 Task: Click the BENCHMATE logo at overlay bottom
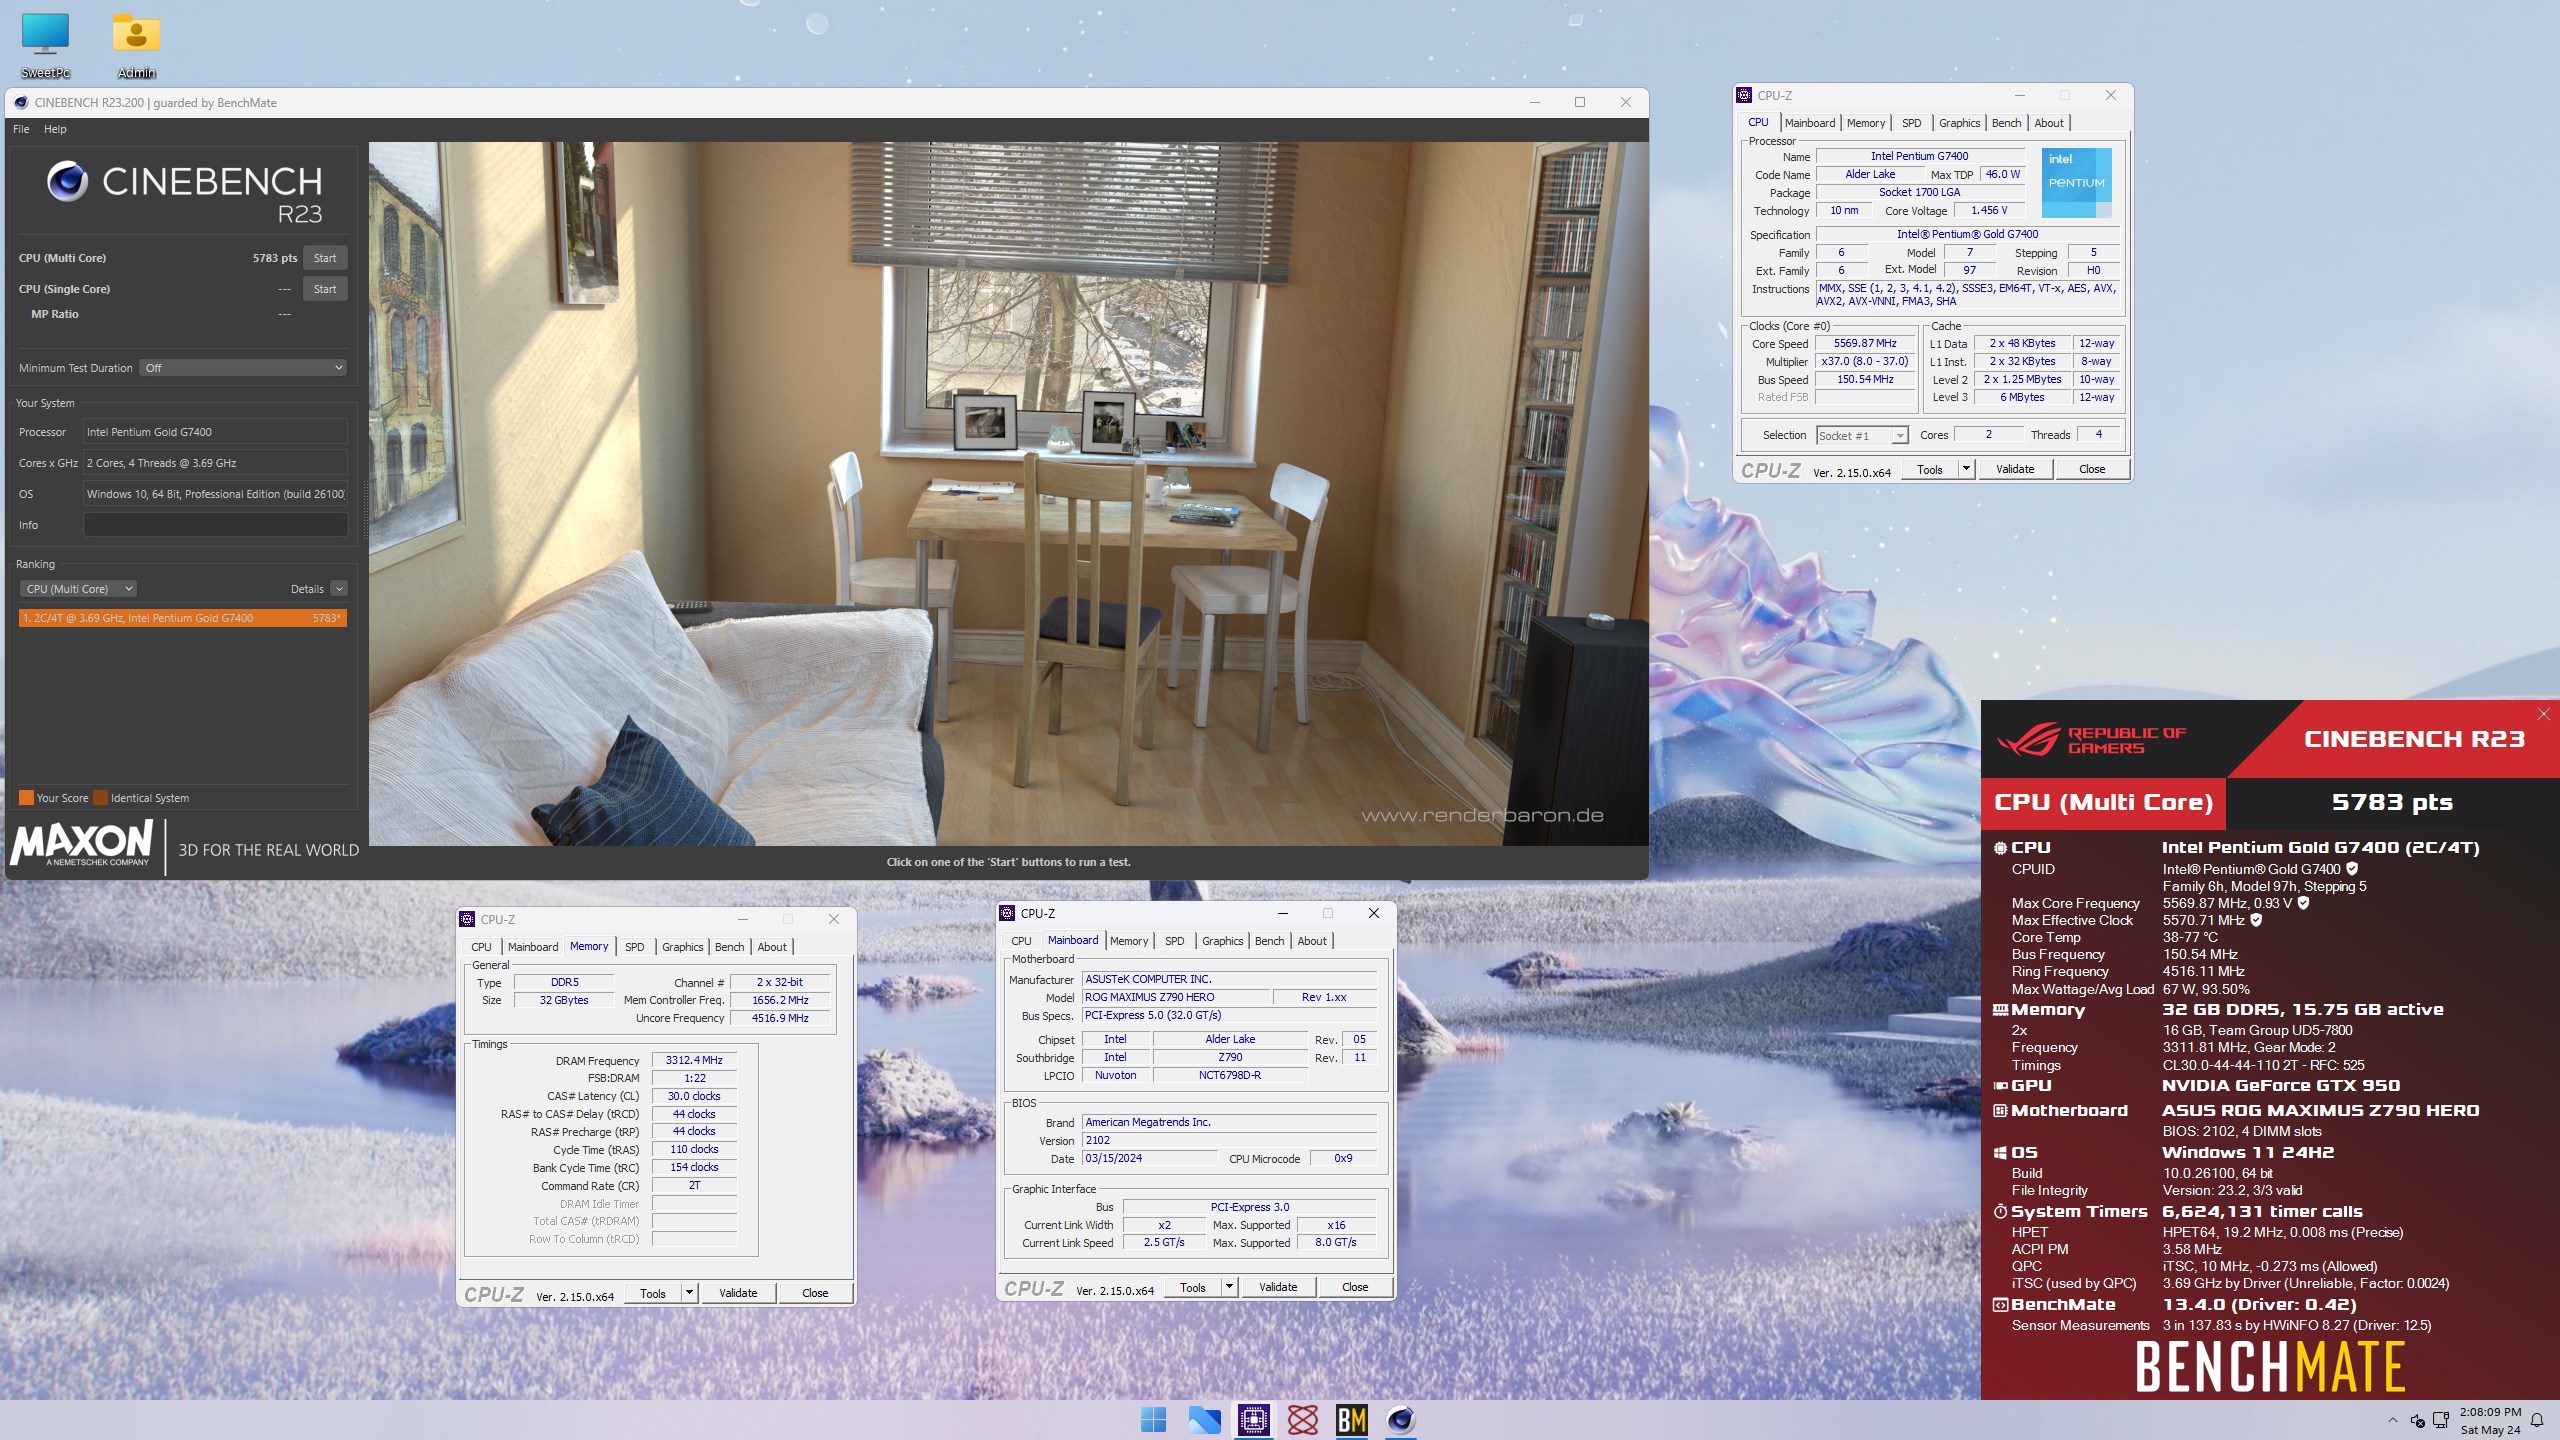2270,1366
